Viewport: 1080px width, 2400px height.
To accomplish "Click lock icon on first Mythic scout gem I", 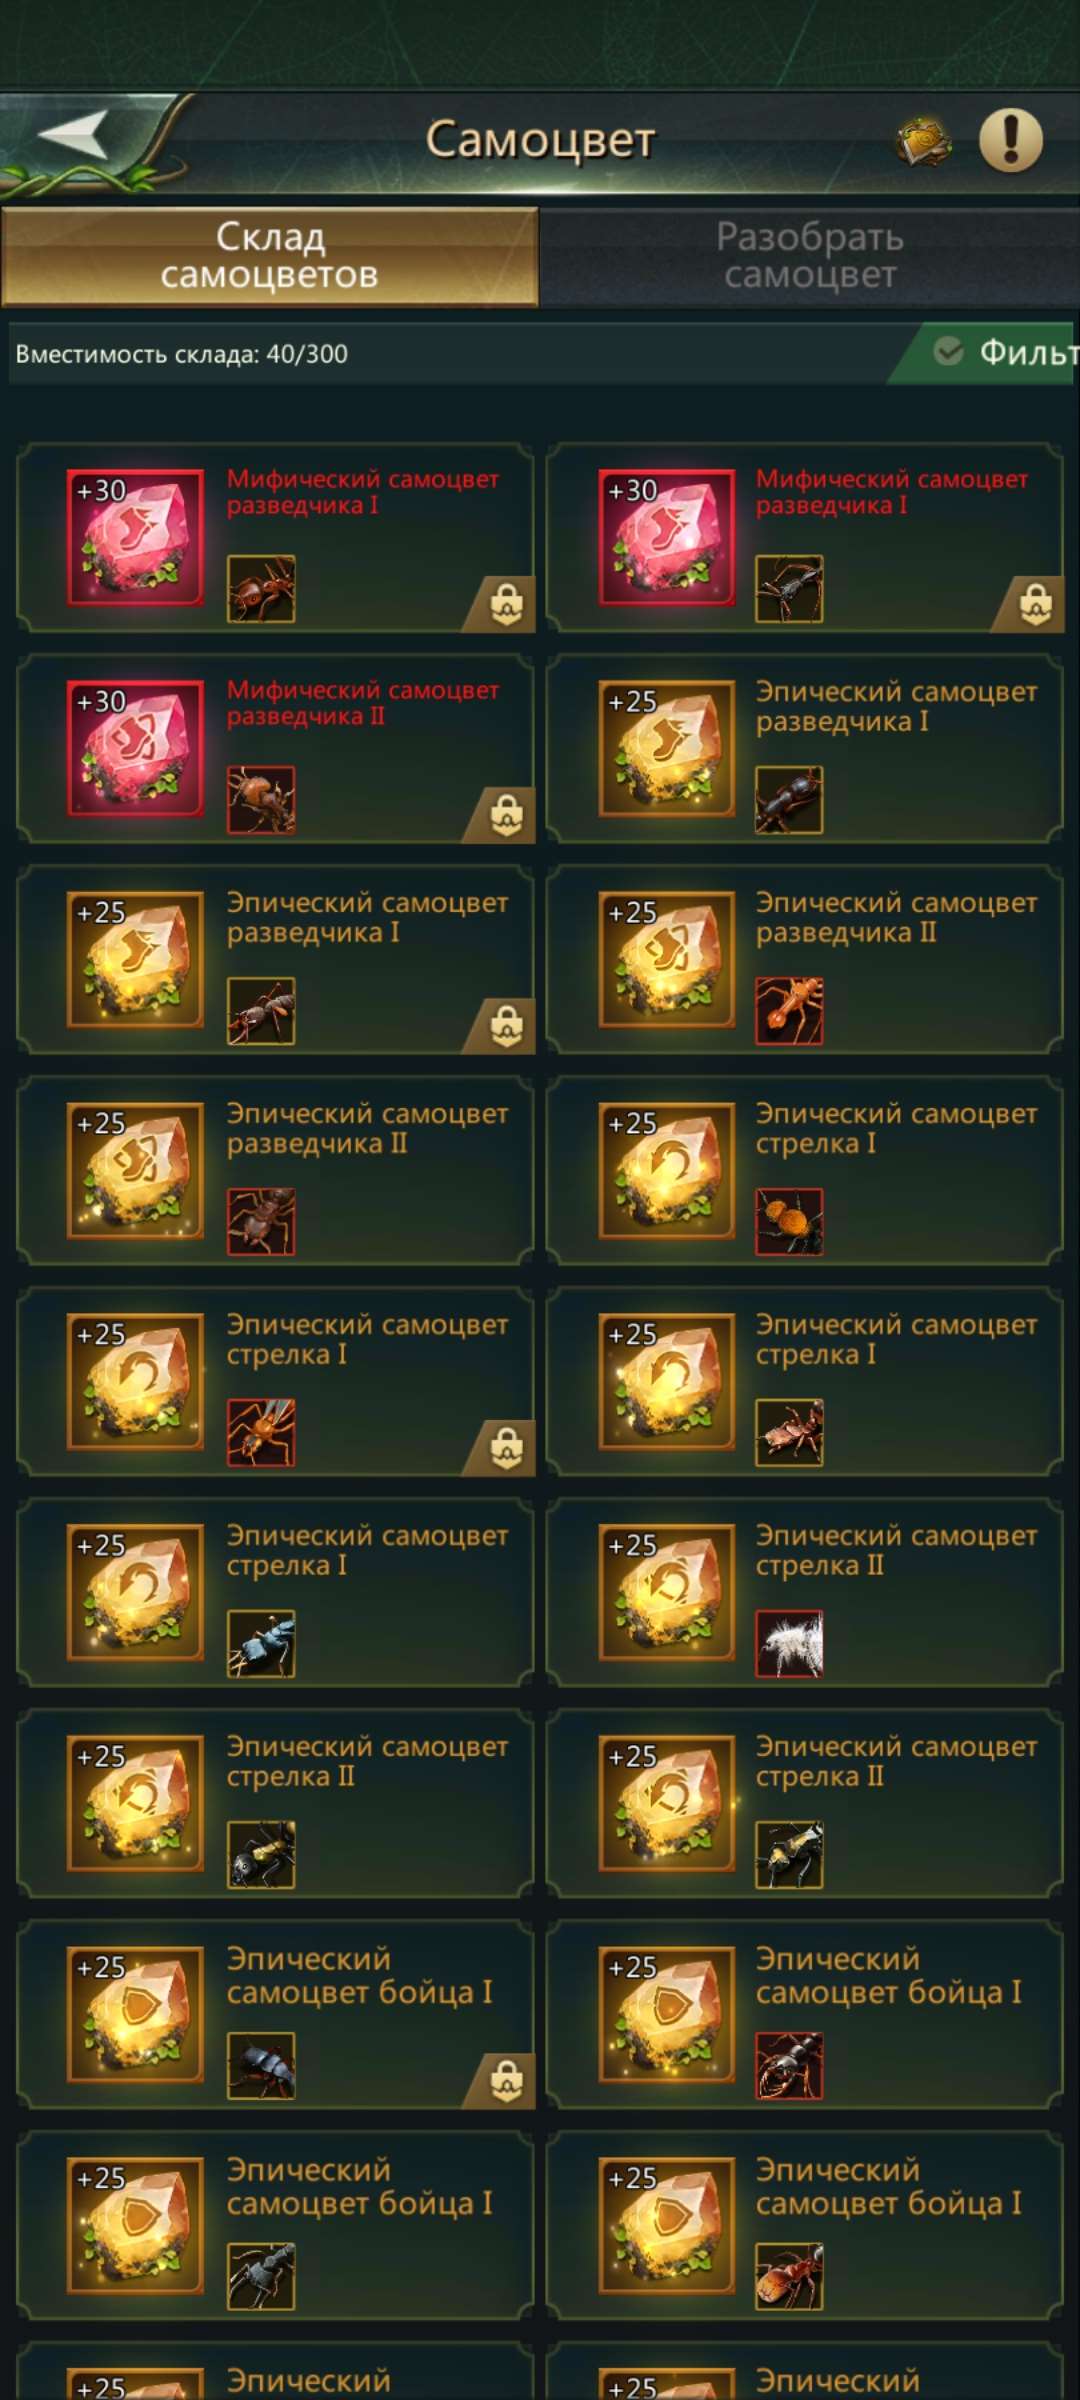I will tap(507, 604).
